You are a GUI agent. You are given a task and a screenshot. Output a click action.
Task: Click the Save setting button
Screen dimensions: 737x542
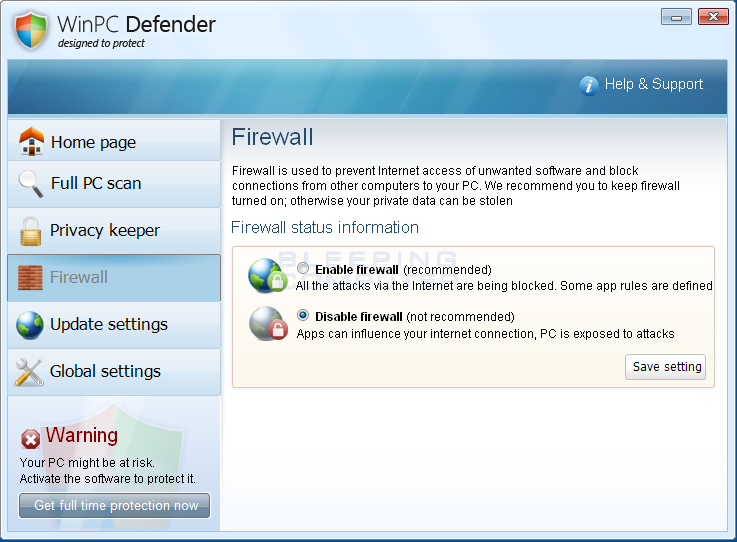[666, 367]
